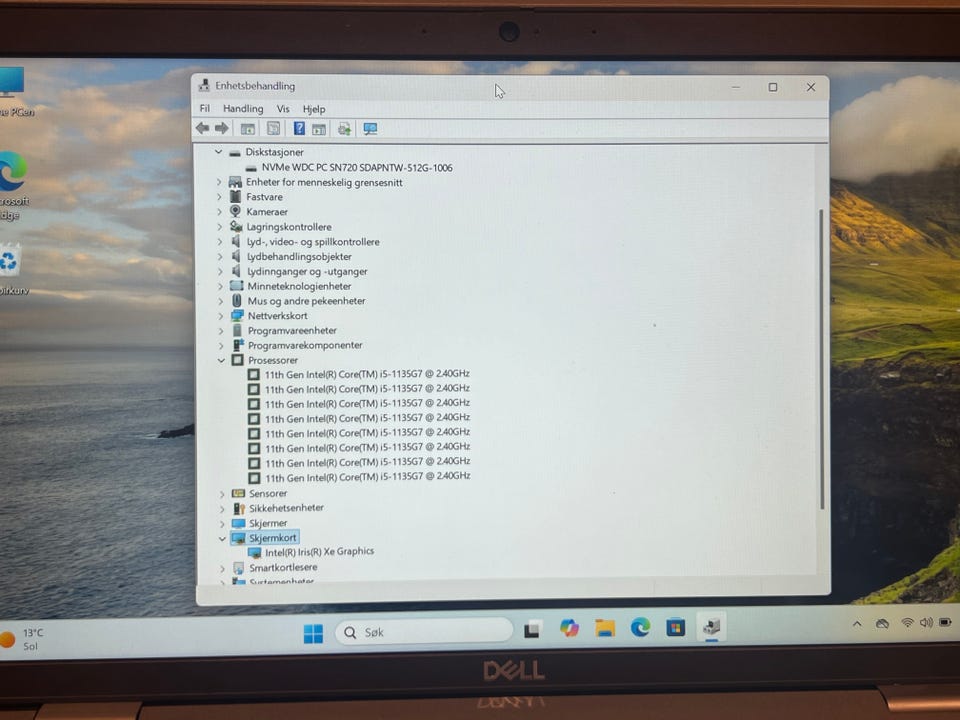The width and height of the screenshot is (960, 720).
Task: Select Lydbehandlingsobjekter row
Action: tap(299, 257)
